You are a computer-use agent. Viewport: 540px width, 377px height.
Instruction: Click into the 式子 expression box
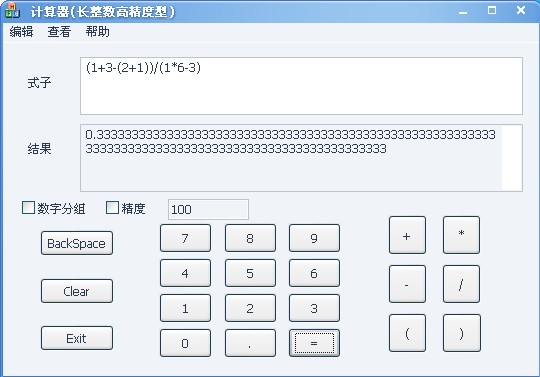[x=301, y=86]
